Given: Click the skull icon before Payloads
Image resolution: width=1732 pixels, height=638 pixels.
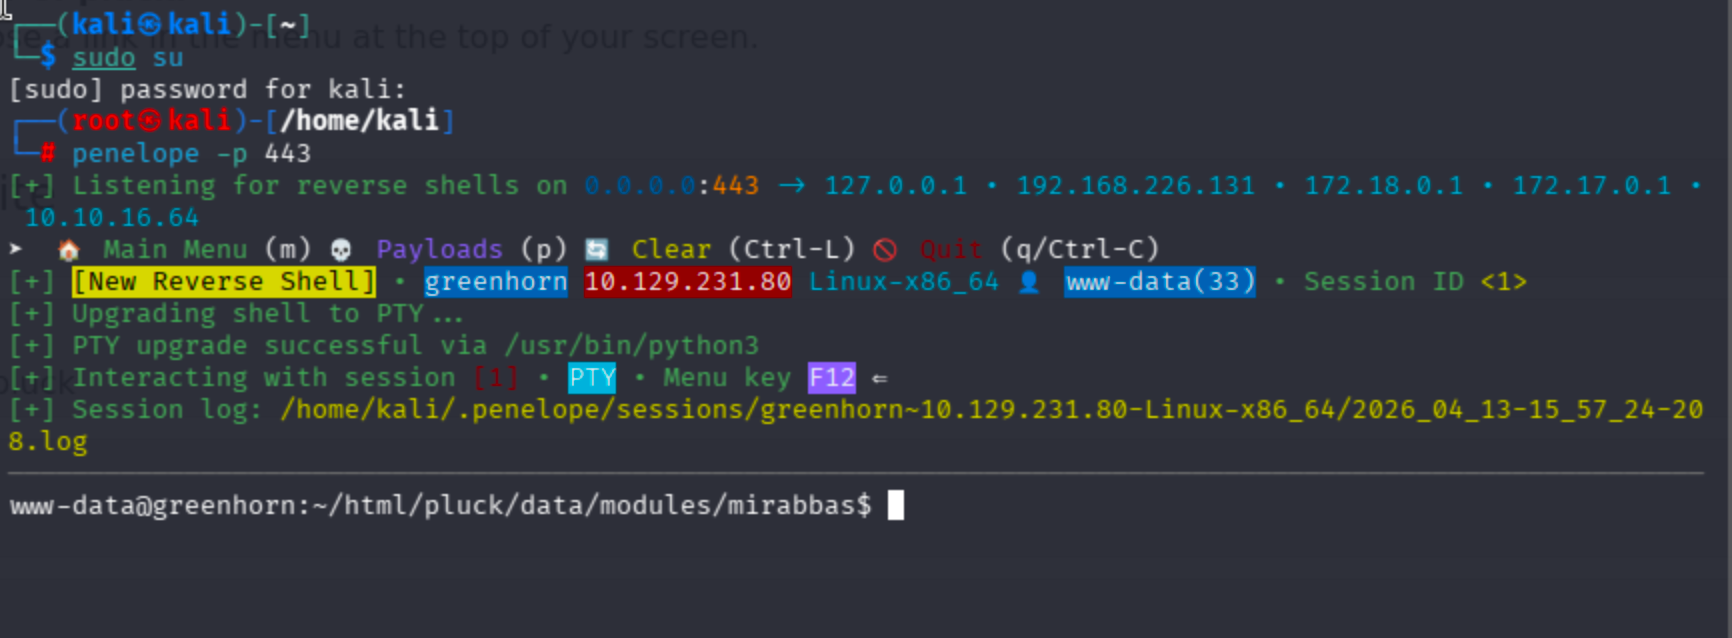Looking at the screenshot, I should tap(341, 249).
